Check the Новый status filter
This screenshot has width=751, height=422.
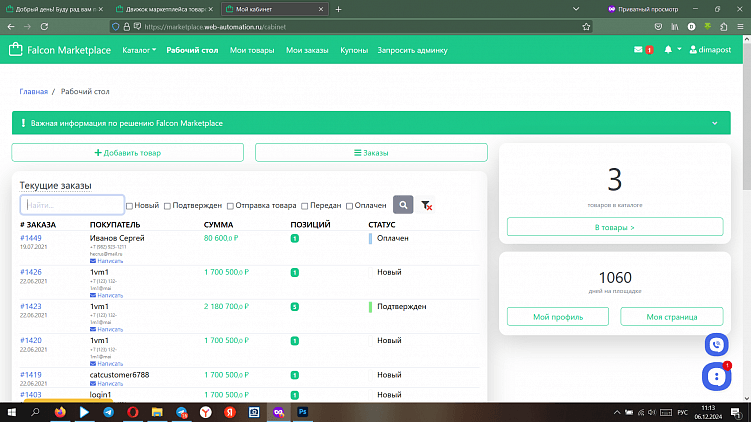coord(129,206)
